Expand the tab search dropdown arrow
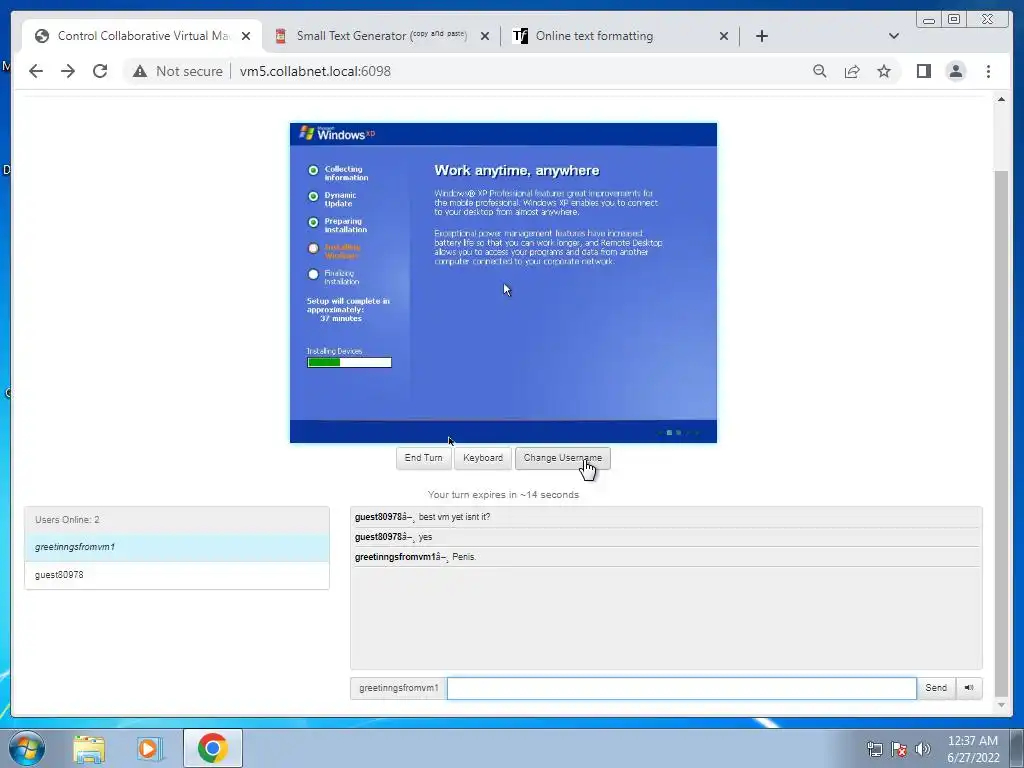This screenshot has width=1024, height=768. click(894, 36)
